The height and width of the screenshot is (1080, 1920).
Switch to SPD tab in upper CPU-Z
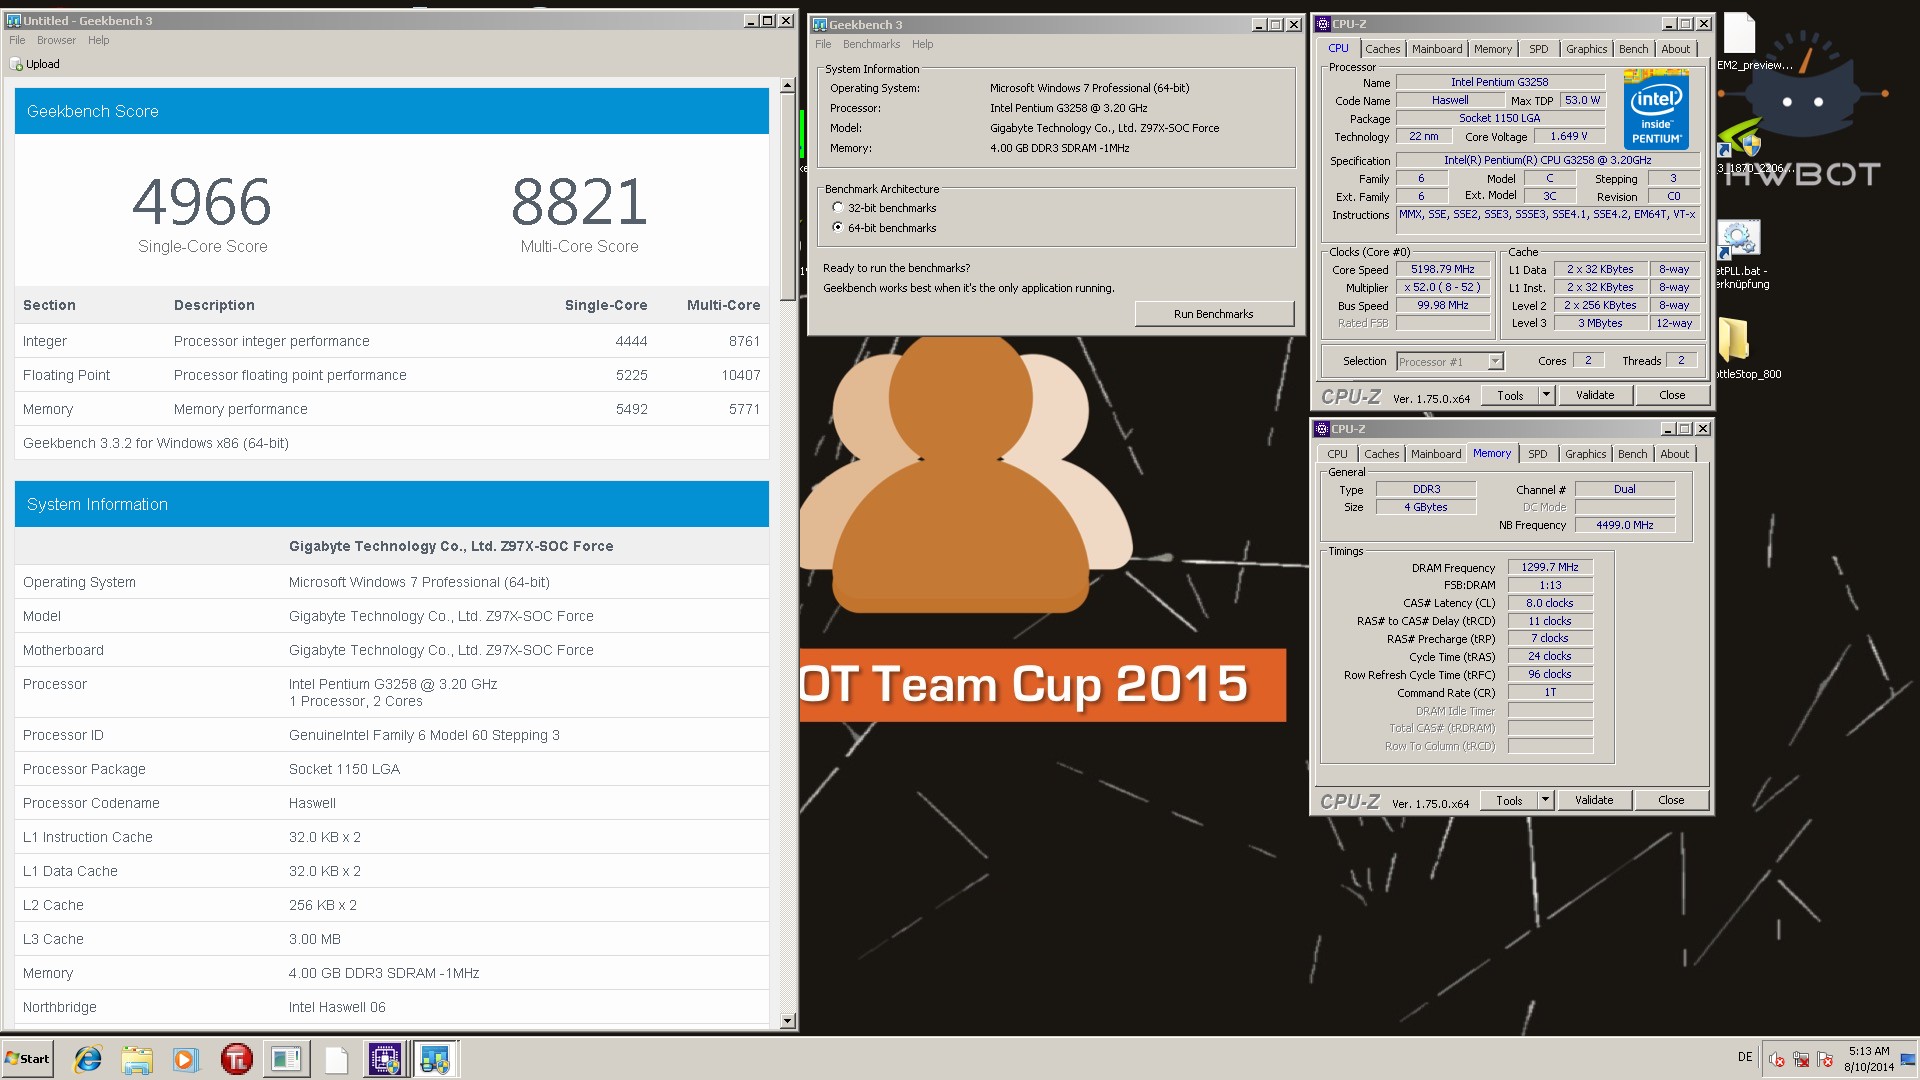click(1538, 49)
